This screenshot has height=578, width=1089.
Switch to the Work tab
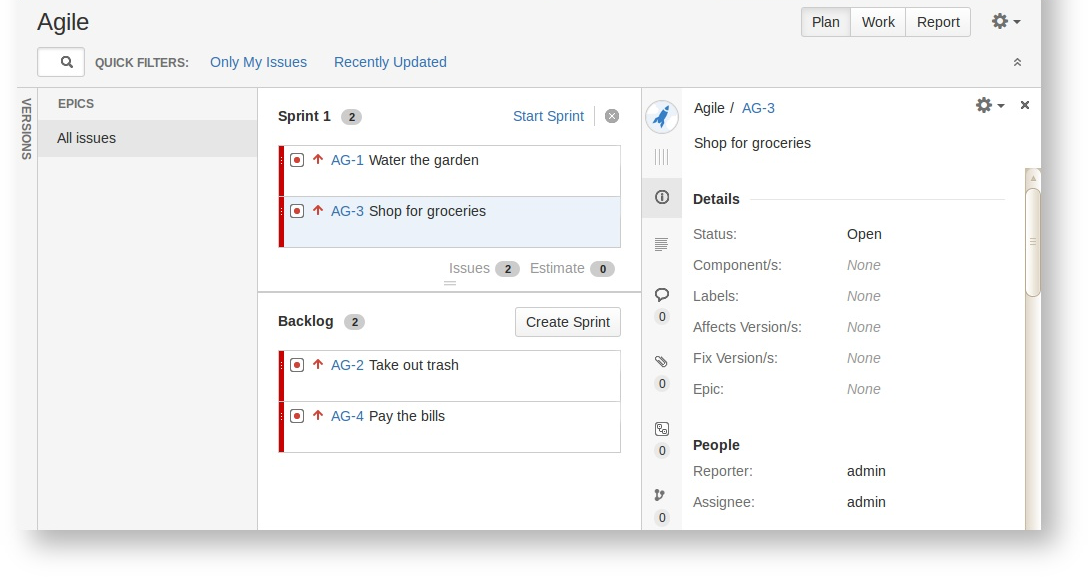pos(878,22)
